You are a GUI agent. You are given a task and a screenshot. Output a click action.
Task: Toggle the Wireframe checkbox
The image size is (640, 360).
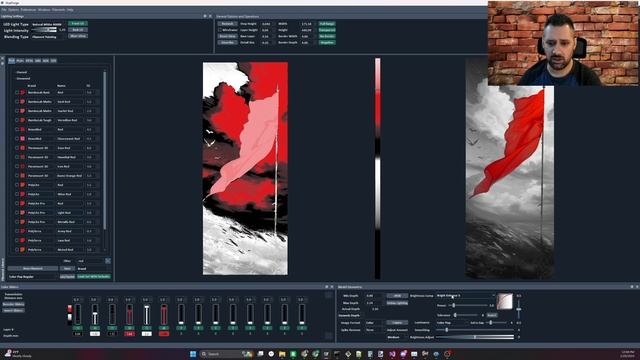(x=220, y=30)
